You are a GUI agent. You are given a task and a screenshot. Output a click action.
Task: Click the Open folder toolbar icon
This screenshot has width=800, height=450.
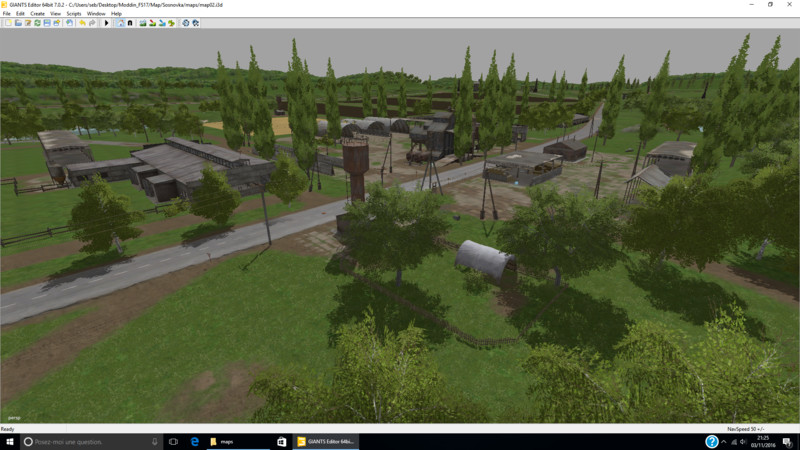[x=18, y=22]
